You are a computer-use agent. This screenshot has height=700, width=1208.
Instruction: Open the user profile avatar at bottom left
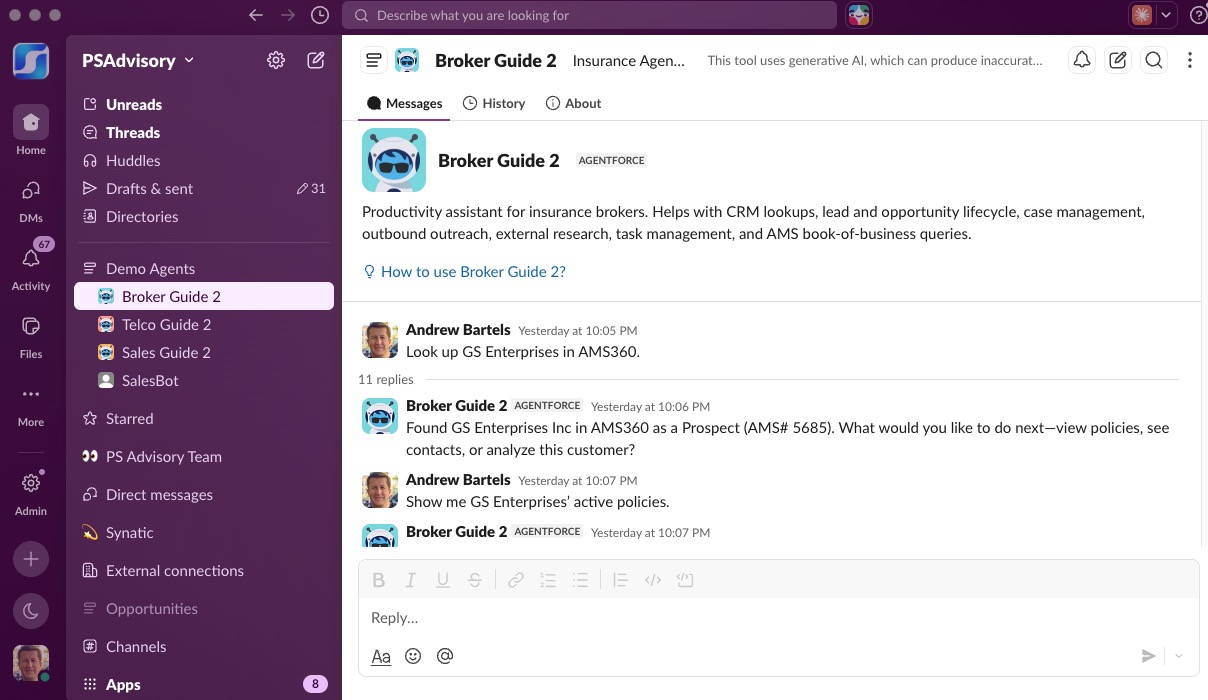pyautogui.click(x=31, y=663)
